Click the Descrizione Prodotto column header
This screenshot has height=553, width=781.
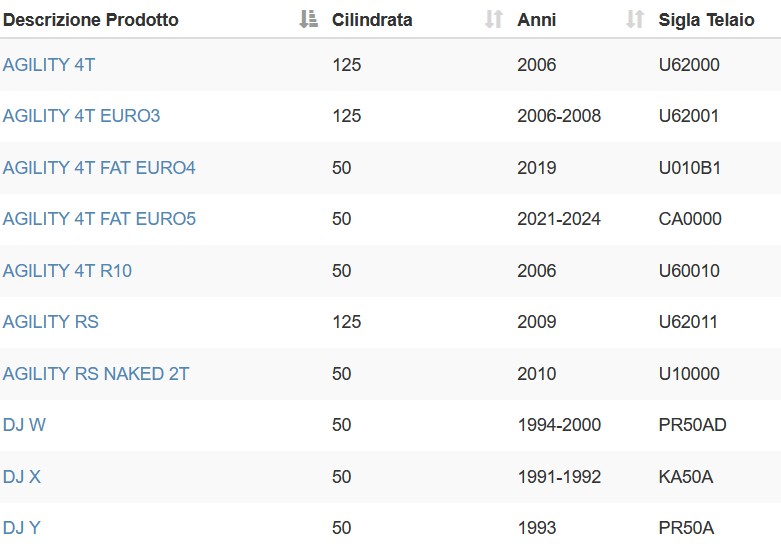(x=91, y=20)
